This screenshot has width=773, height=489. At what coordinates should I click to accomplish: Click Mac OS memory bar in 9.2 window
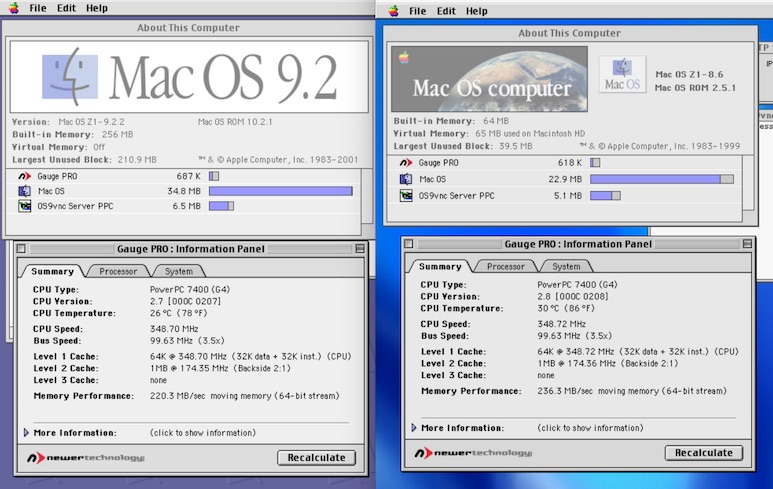[281, 191]
